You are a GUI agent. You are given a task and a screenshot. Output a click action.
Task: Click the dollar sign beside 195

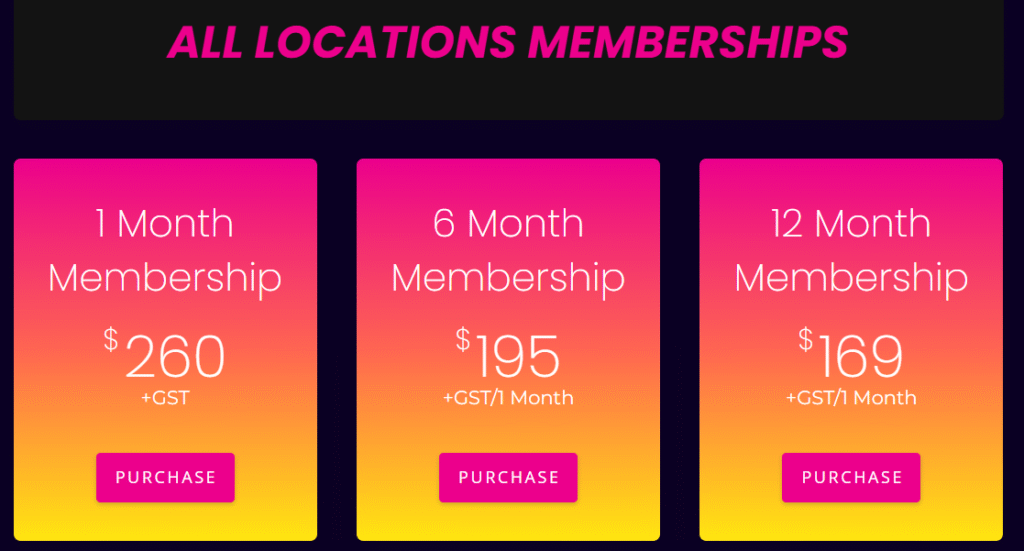click(463, 339)
